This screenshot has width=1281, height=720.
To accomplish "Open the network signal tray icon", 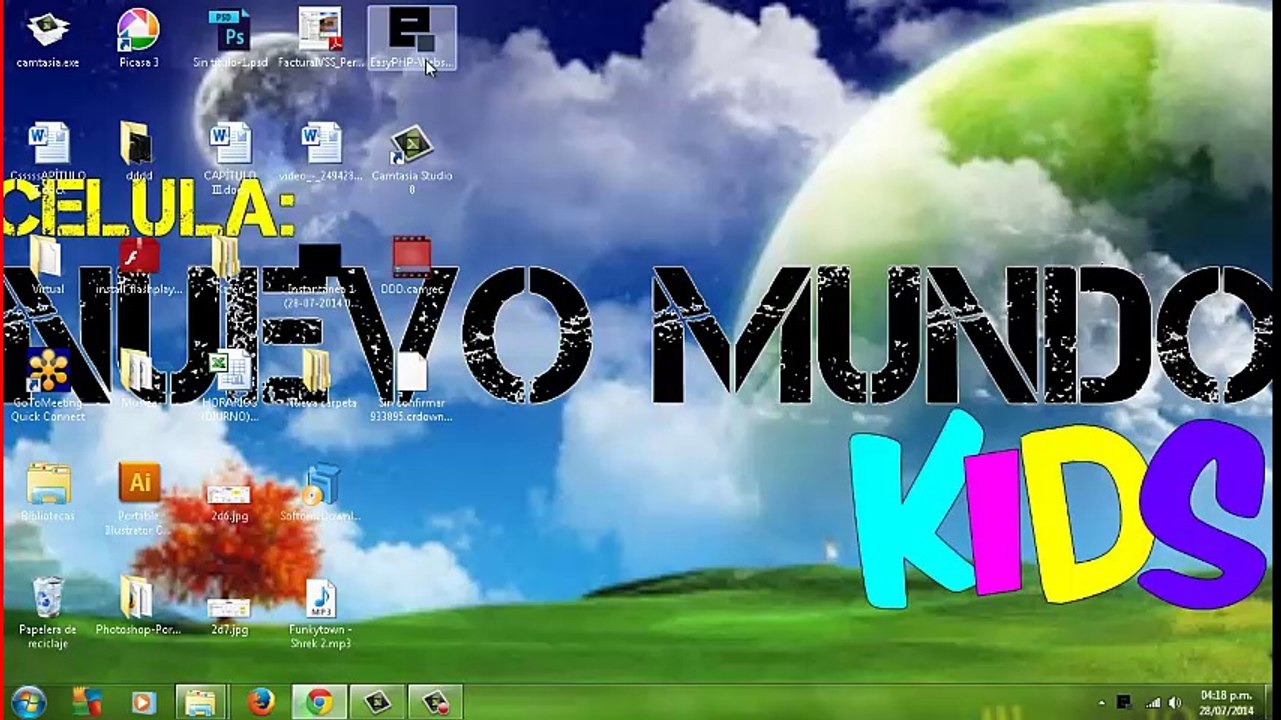I will tap(1152, 702).
